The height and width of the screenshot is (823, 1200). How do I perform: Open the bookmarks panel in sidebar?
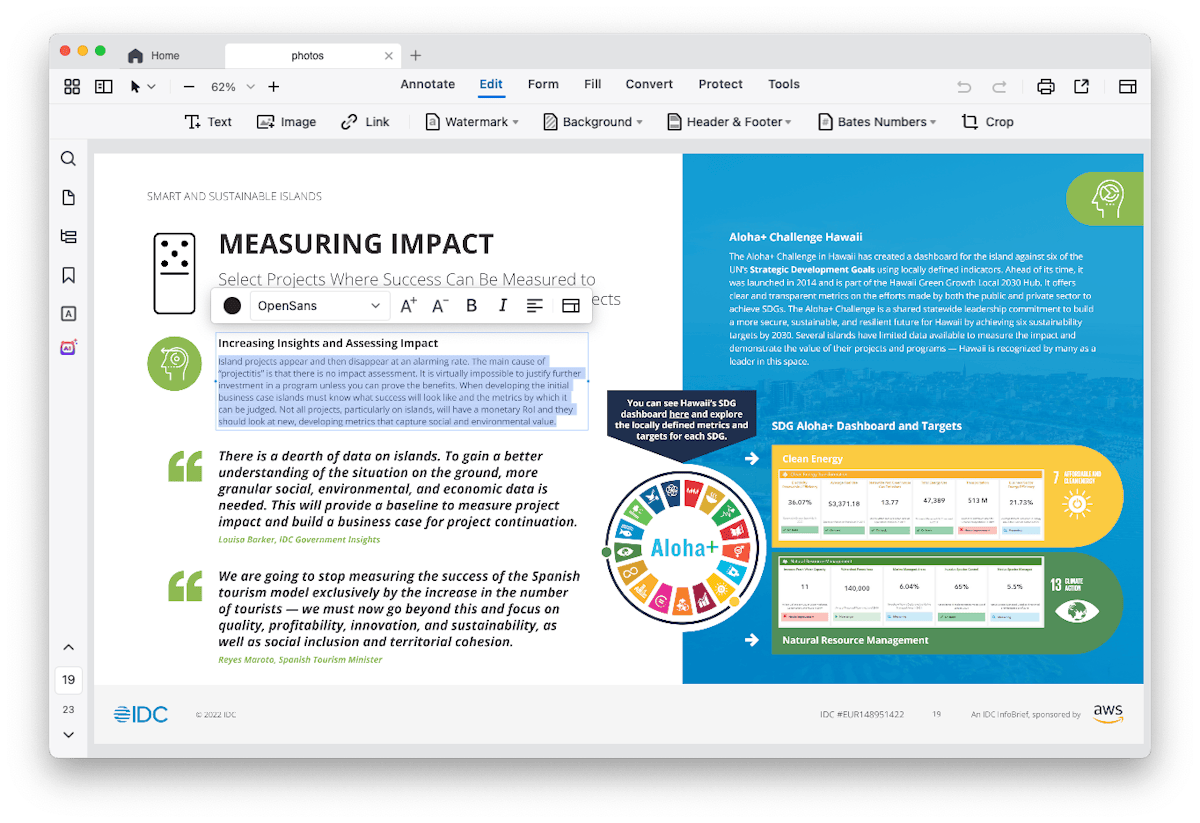68,275
